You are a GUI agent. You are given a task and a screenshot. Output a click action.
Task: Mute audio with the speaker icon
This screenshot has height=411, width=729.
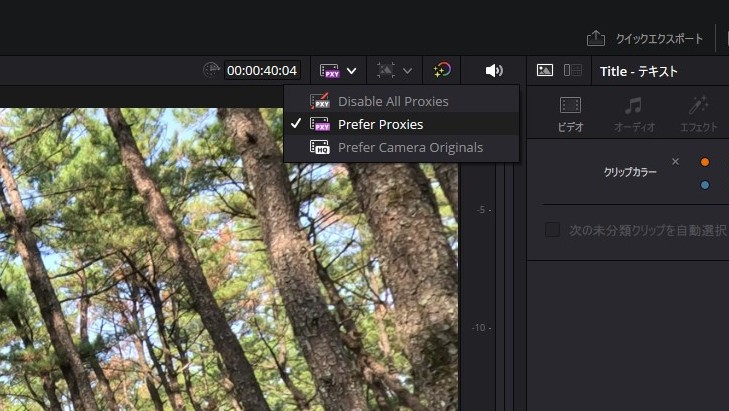tap(494, 71)
